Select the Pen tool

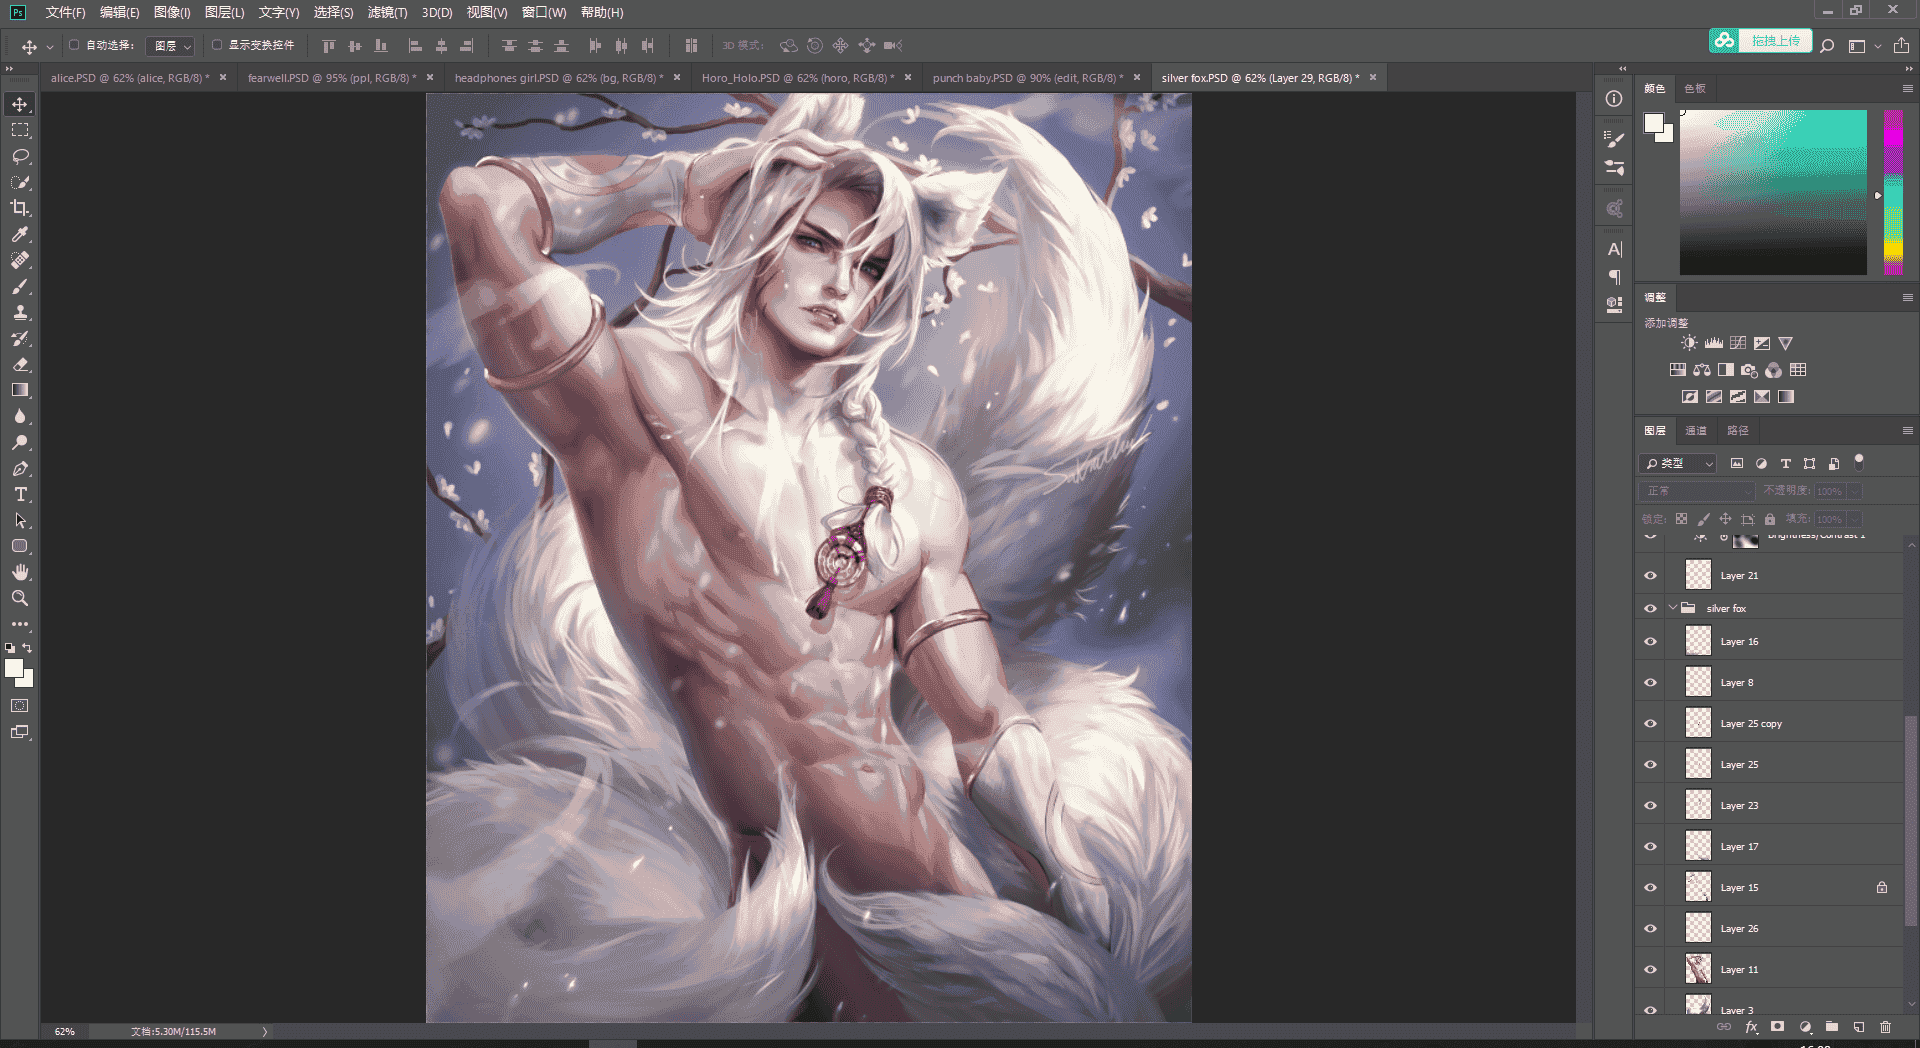point(20,468)
